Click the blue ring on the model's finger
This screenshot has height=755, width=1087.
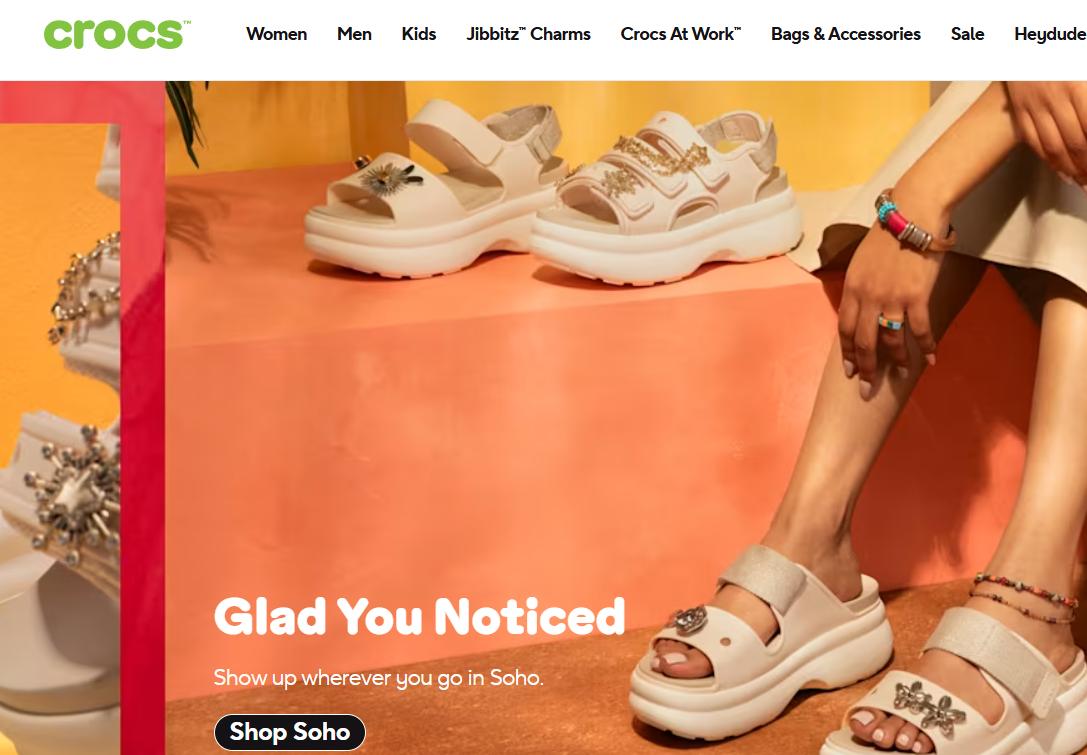tap(890, 322)
